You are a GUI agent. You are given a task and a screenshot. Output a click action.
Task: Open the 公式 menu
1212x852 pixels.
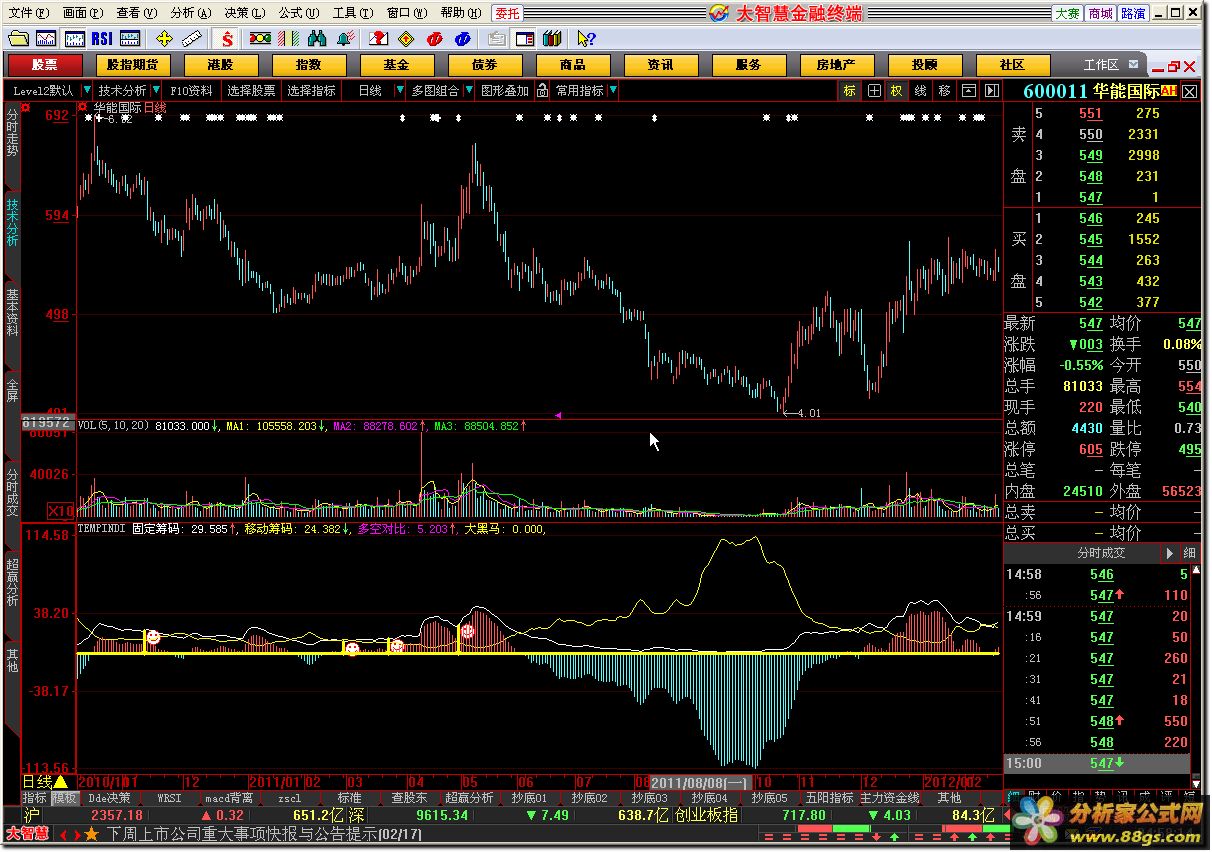click(298, 13)
